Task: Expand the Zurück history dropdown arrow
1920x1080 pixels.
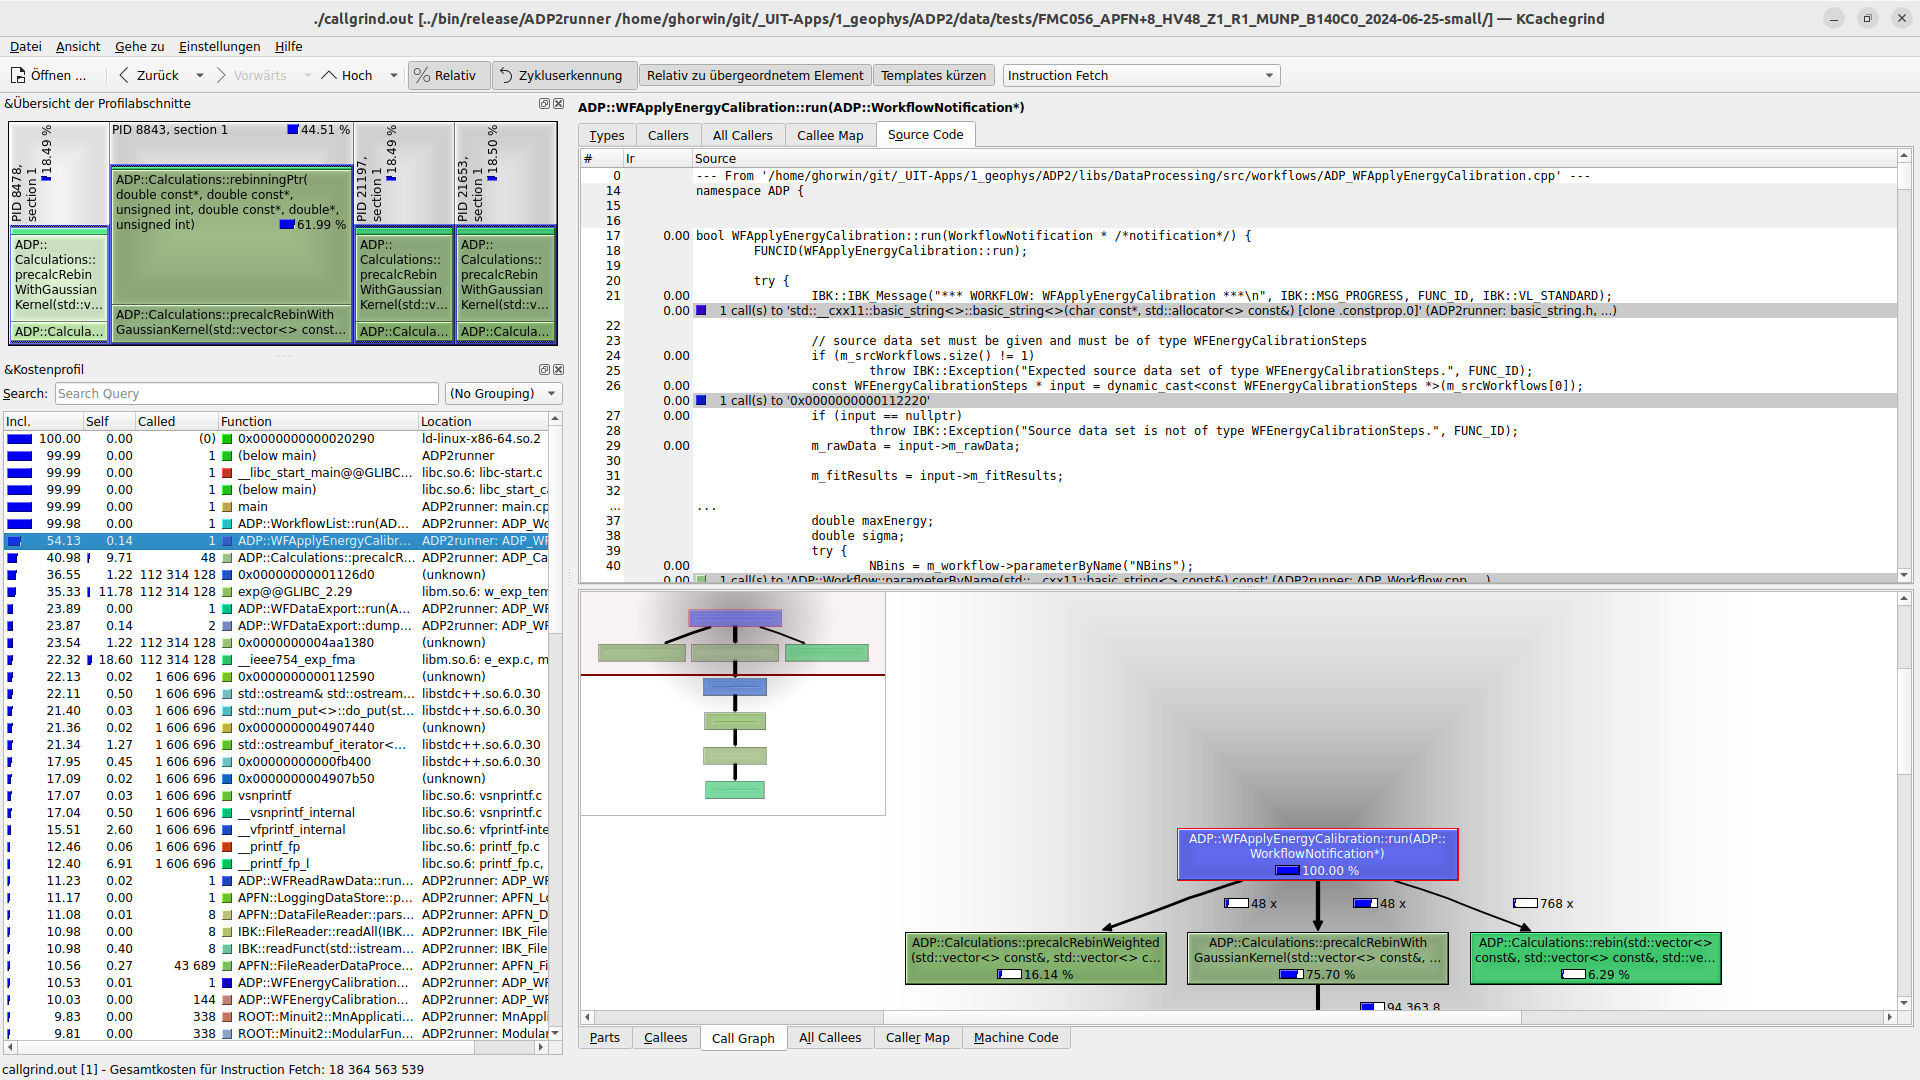Action: coord(200,75)
